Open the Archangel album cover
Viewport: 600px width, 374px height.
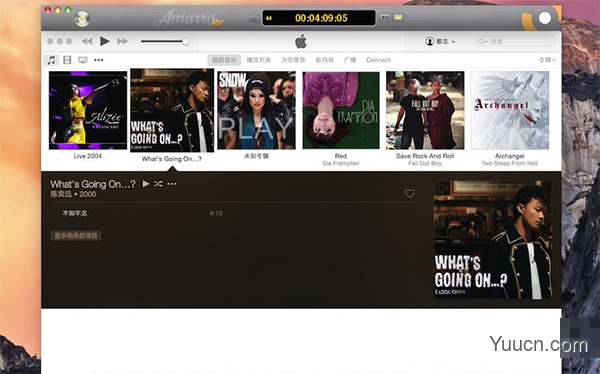[510, 110]
